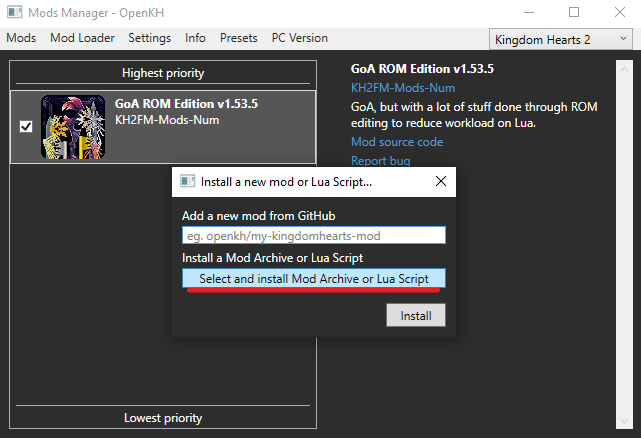
Task: Click the Report bug link
Action: tap(380, 160)
